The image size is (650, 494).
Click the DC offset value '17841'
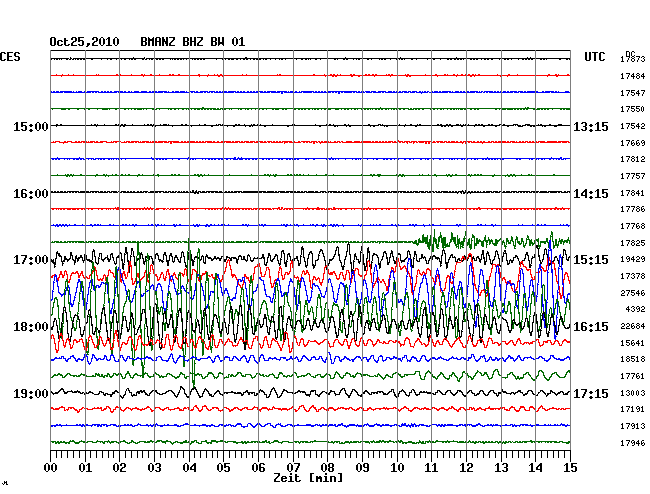[x=633, y=193]
